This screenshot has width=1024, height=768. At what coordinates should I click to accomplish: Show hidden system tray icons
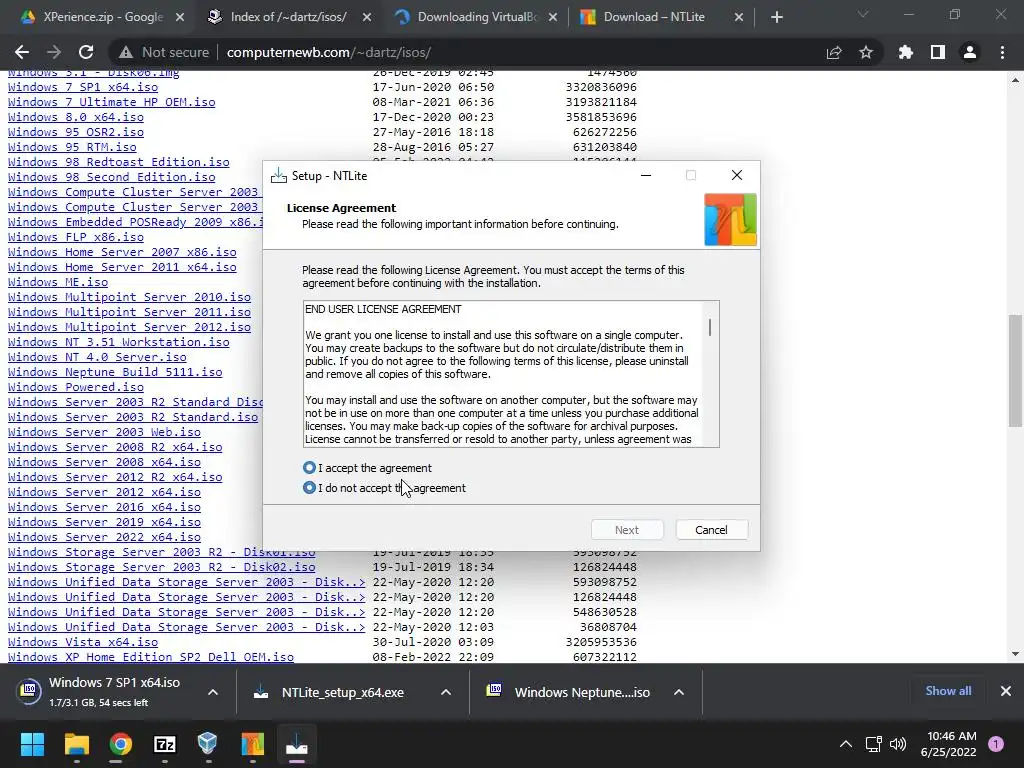tap(846, 744)
